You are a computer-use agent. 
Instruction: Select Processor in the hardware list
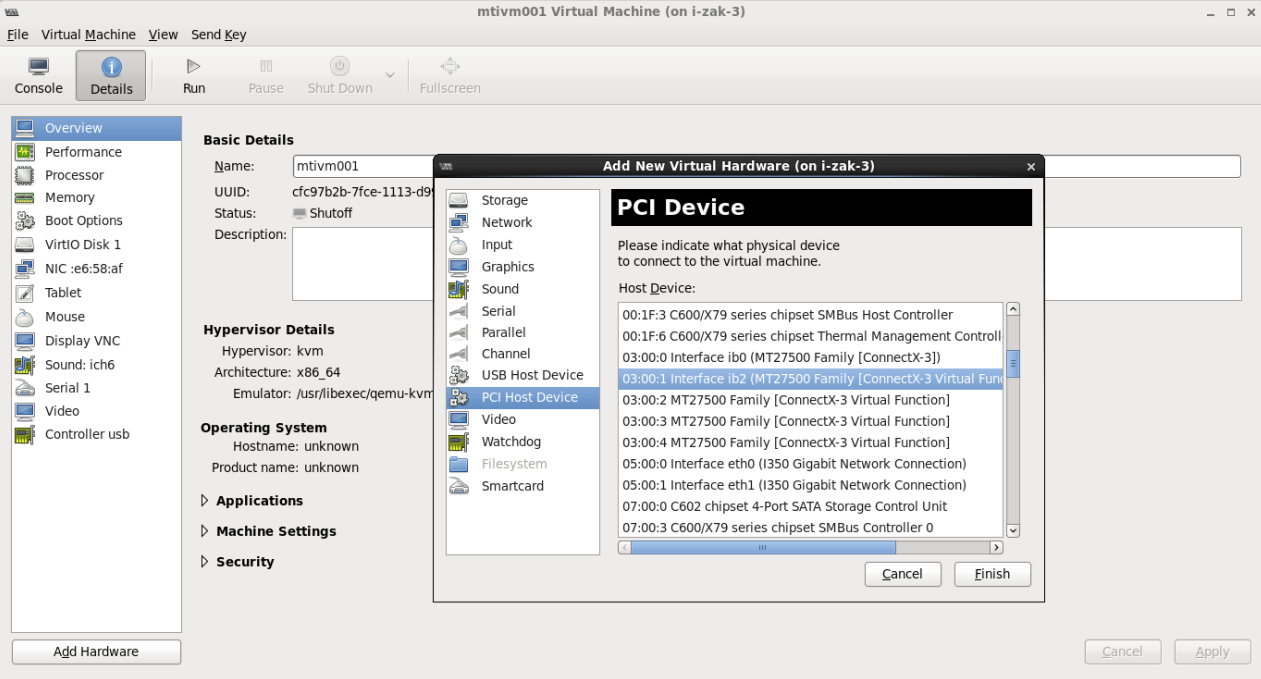point(97,175)
